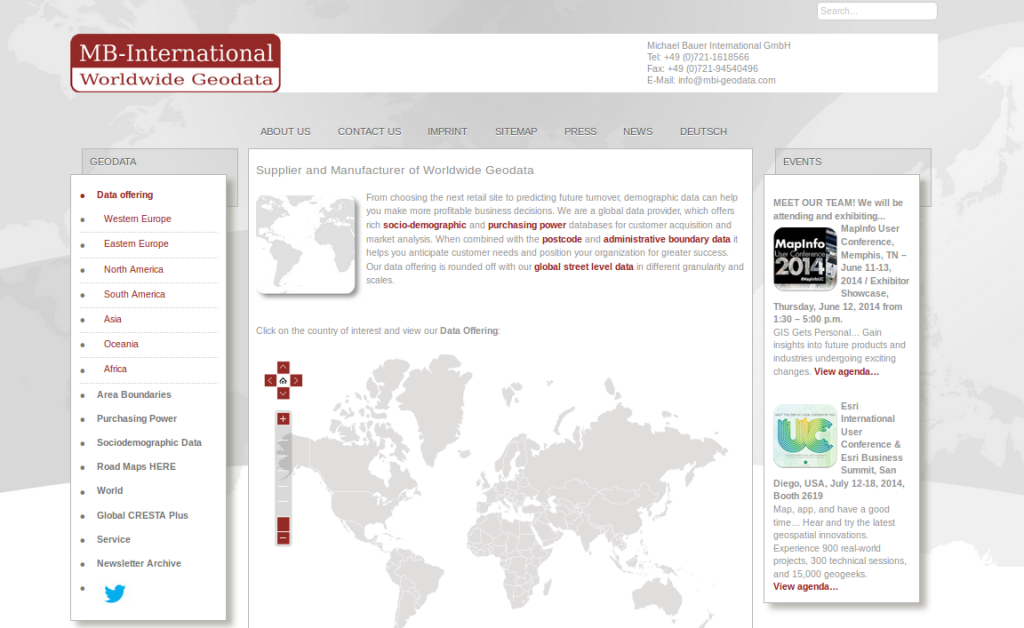Switch to DEUTSCH language
Viewport: 1024px width, 628px height.
(703, 131)
